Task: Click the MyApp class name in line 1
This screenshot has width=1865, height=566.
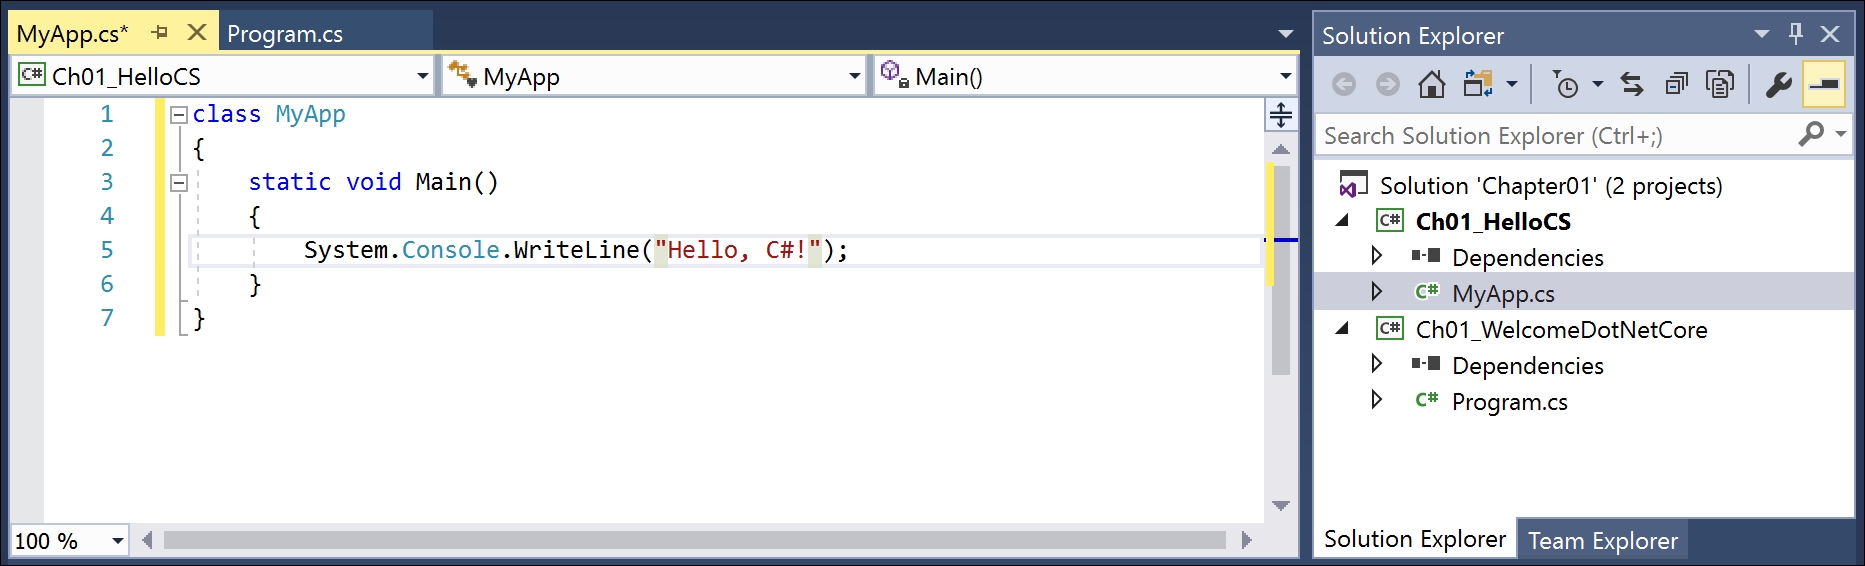Action: pos(310,114)
